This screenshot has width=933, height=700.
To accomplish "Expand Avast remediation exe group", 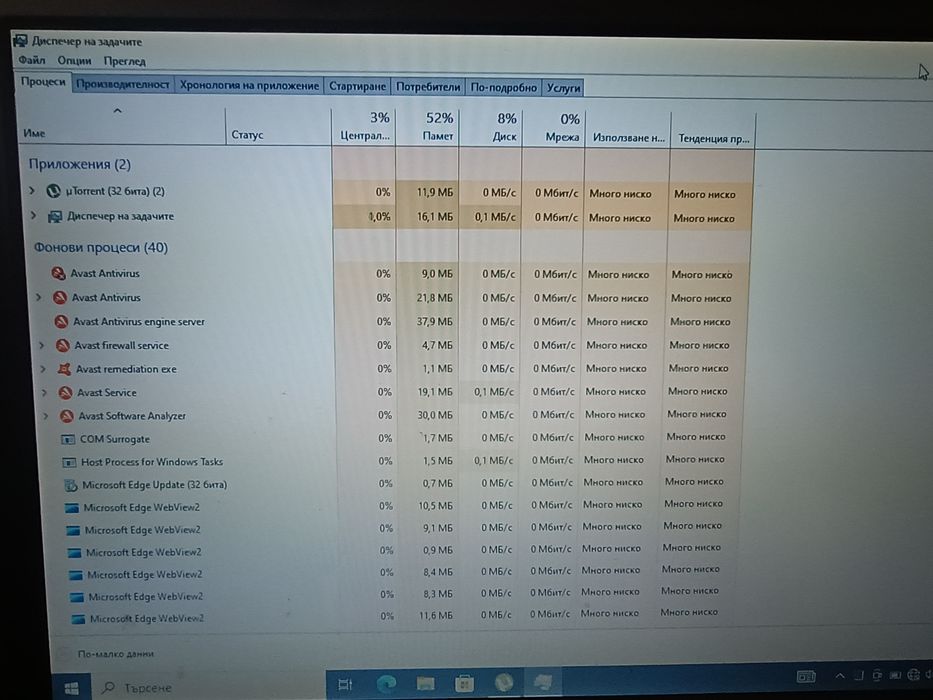I will (x=43, y=369).
